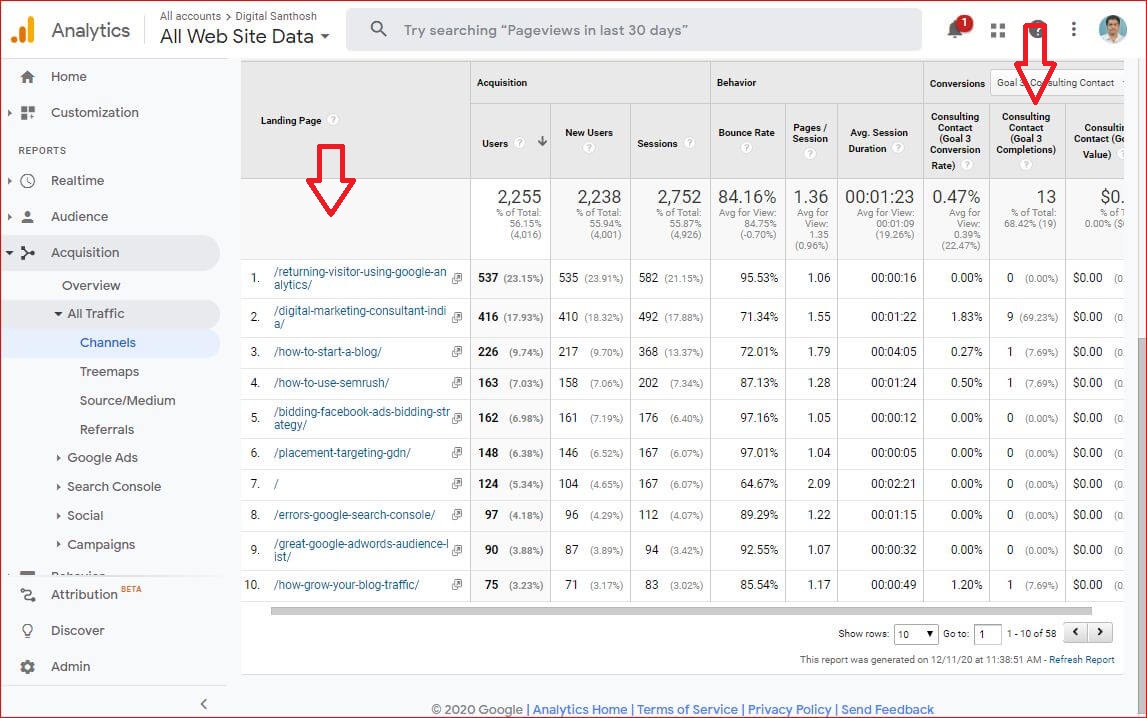Click the Admin gear icon

click(28, 667)
